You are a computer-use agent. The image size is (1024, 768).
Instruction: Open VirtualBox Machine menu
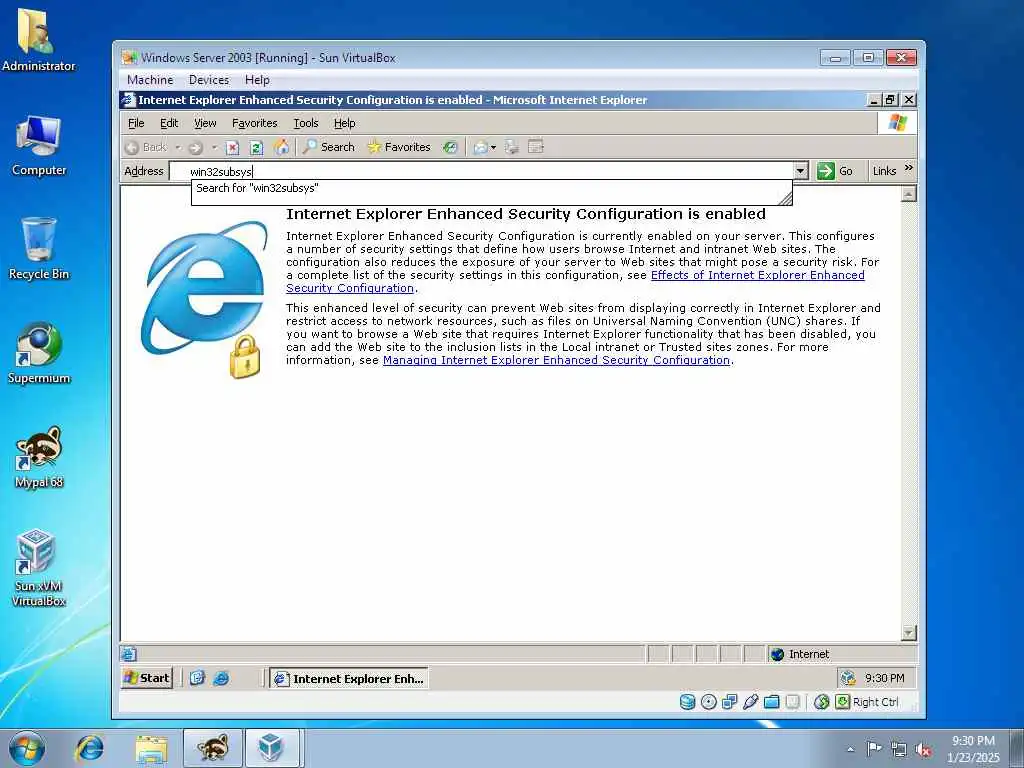[150, 80]
